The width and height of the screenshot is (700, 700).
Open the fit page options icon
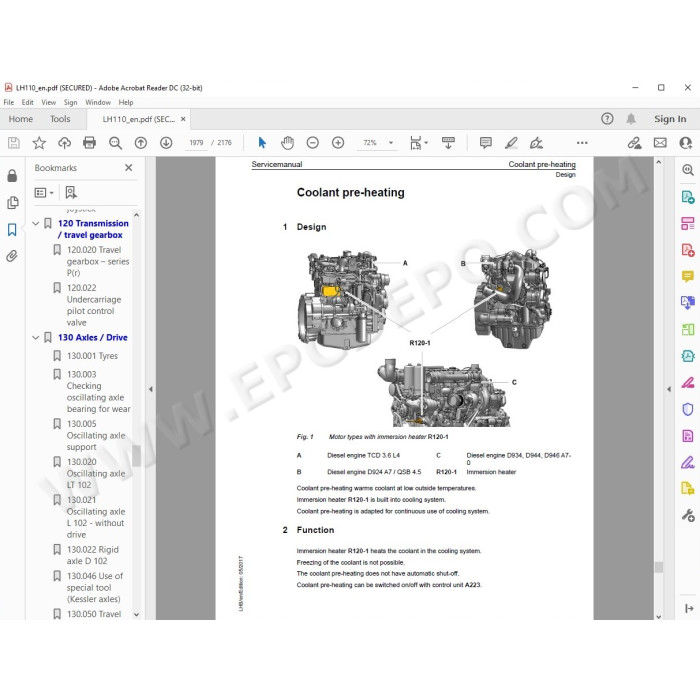pos(418,143)
